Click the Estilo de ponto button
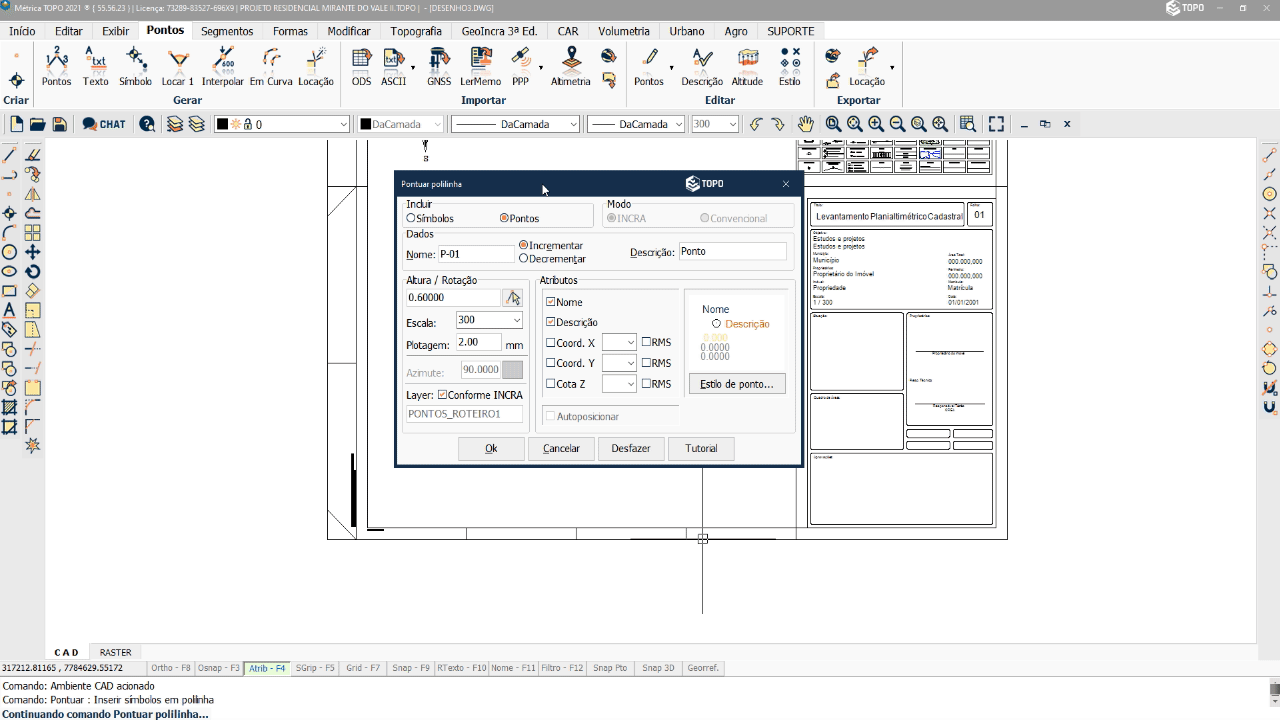The image size is (1280, 720). coord(736,384)
